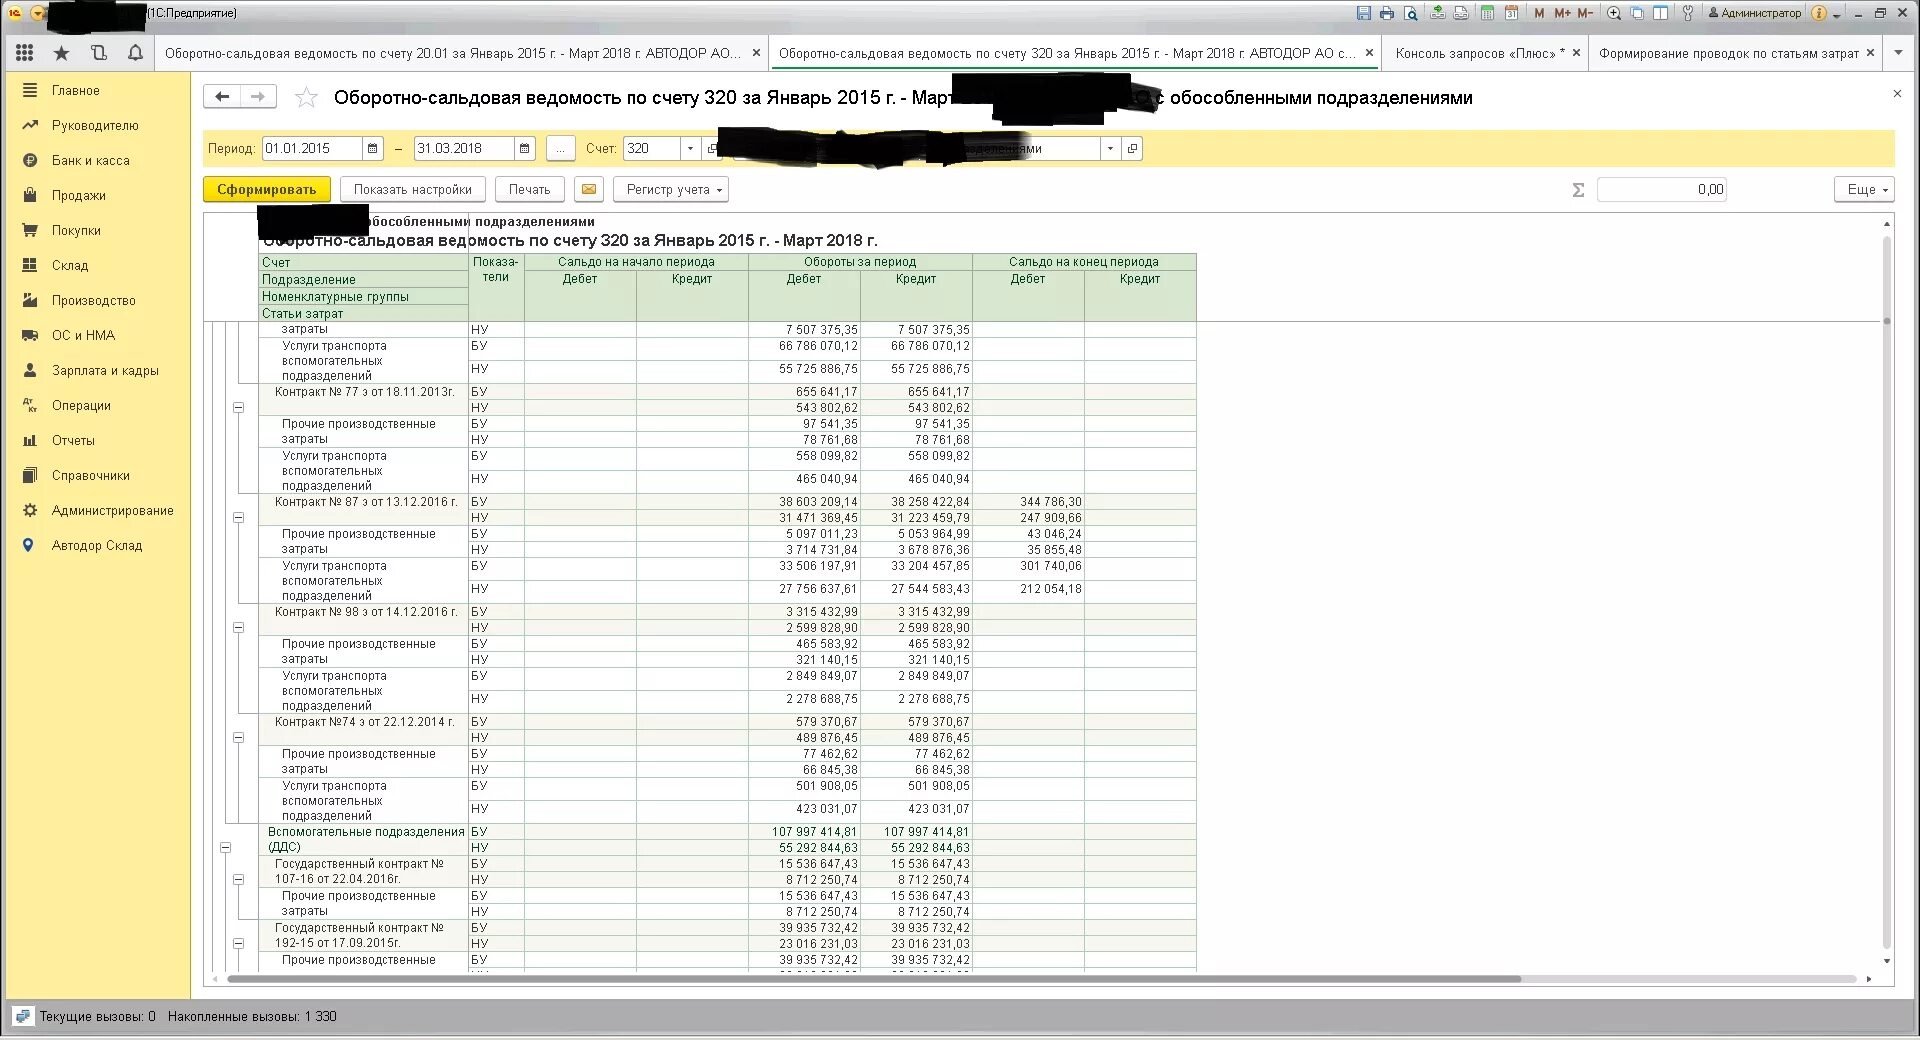Click the zoom magnifier icon
Image resolution: width=1920 pixels, height=1040 pixels.
click(x=1614, y=13)
